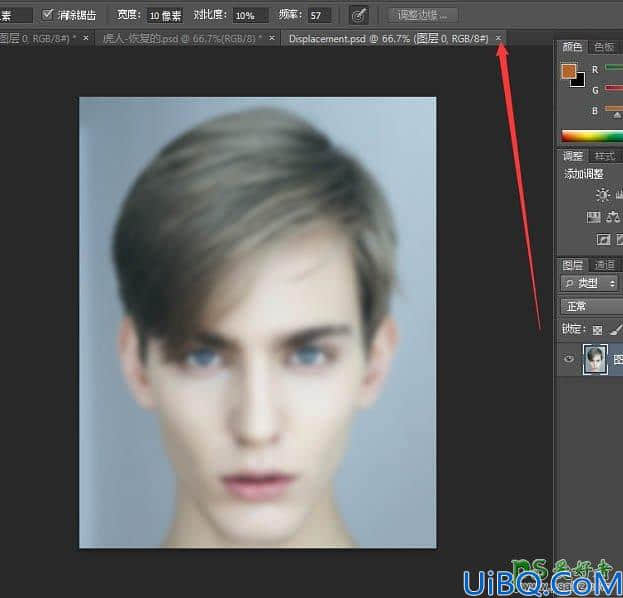Click the 频率 frequency input field
Viewport: 623px width, 598px height.
319,15
